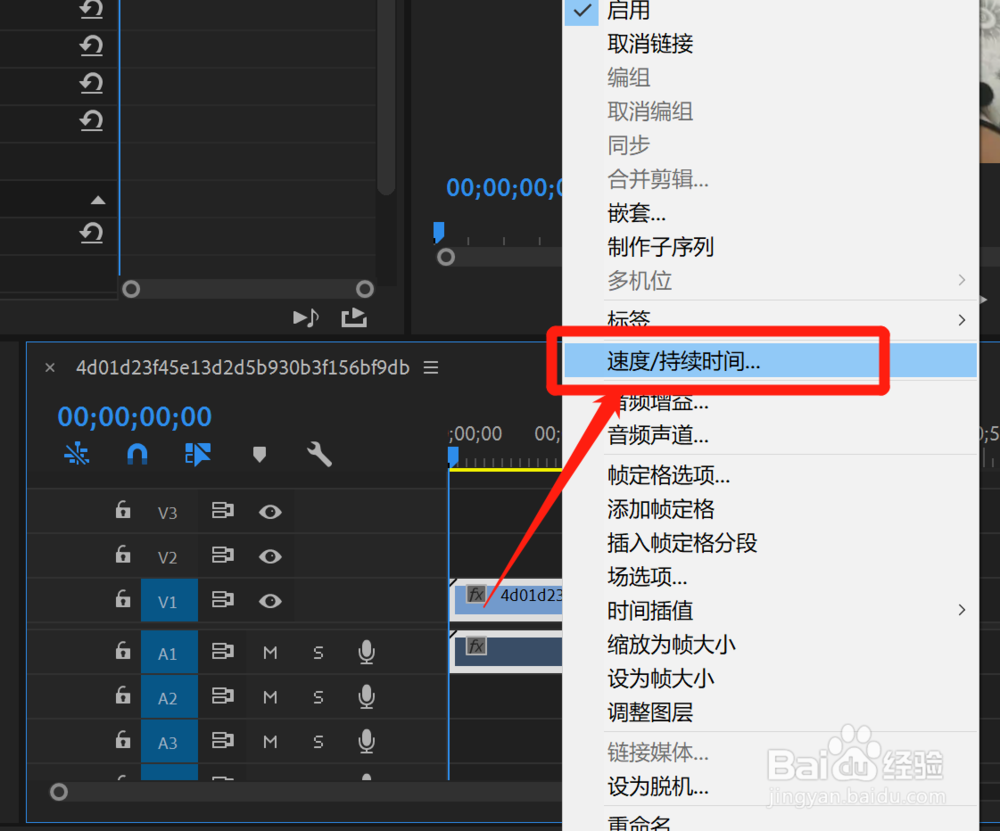The height and width of the screenshot is (831, 1000).
Task: Solo track A2
Action: tap(318, 697)
